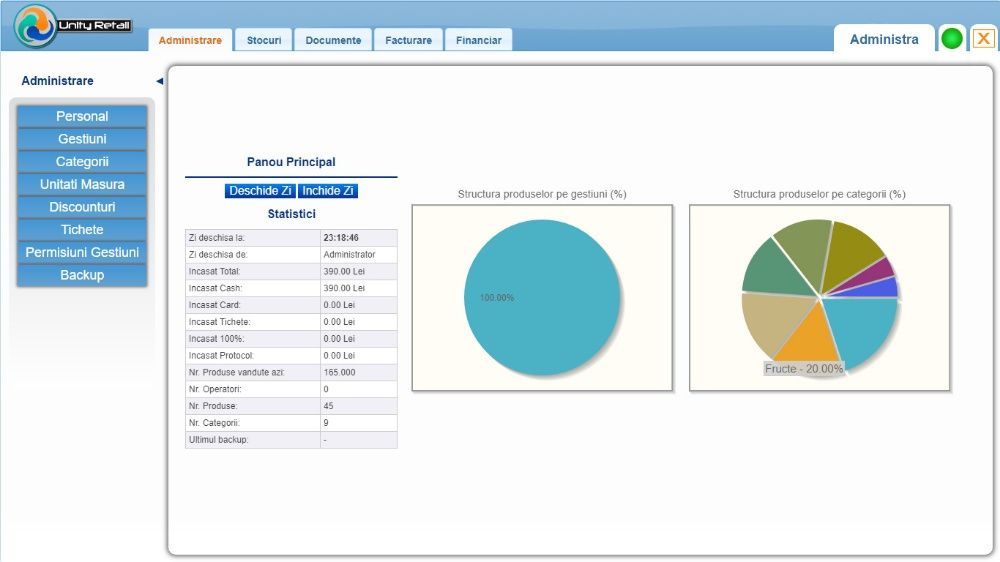
Task: Click the Nr. Categorii value '9'
Action: pyautogui.click(x=326, y=423)
